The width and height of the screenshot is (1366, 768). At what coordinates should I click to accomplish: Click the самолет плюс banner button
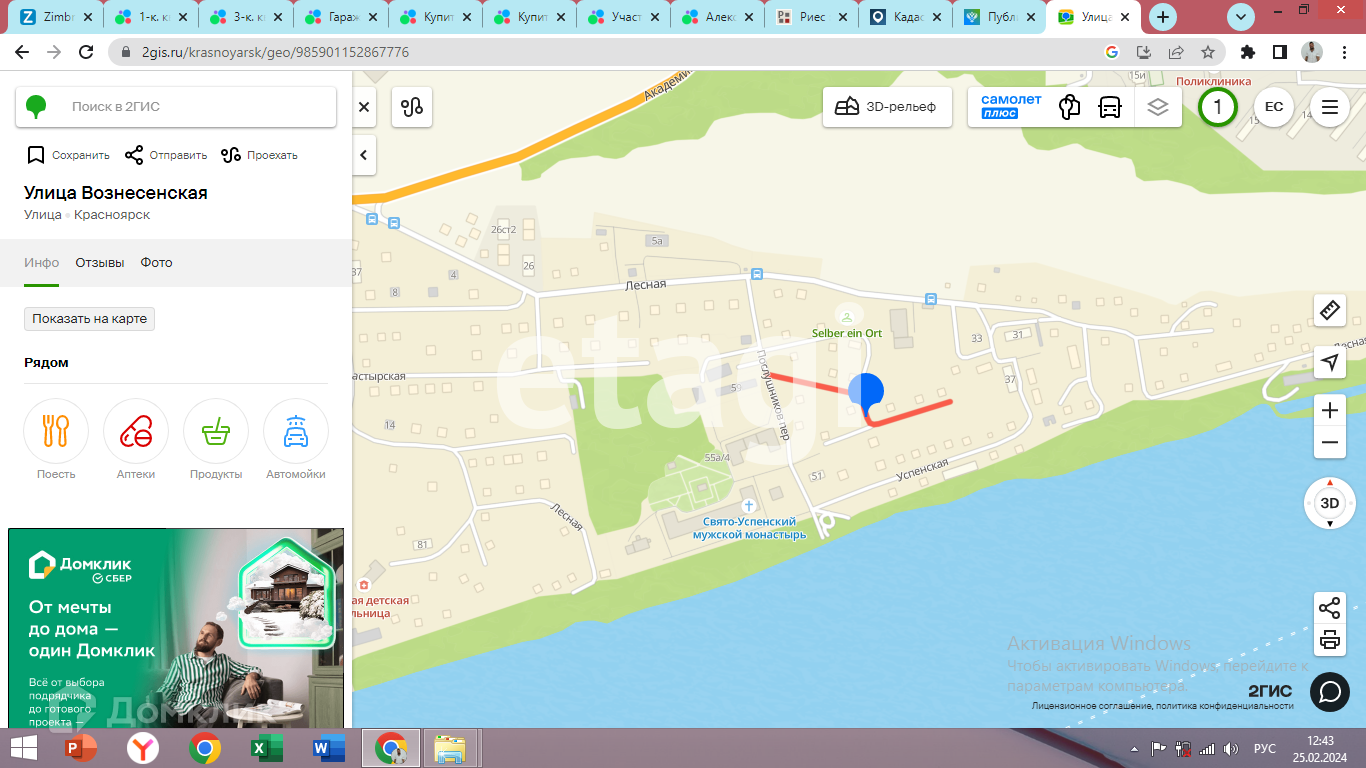pos(1011,107)
